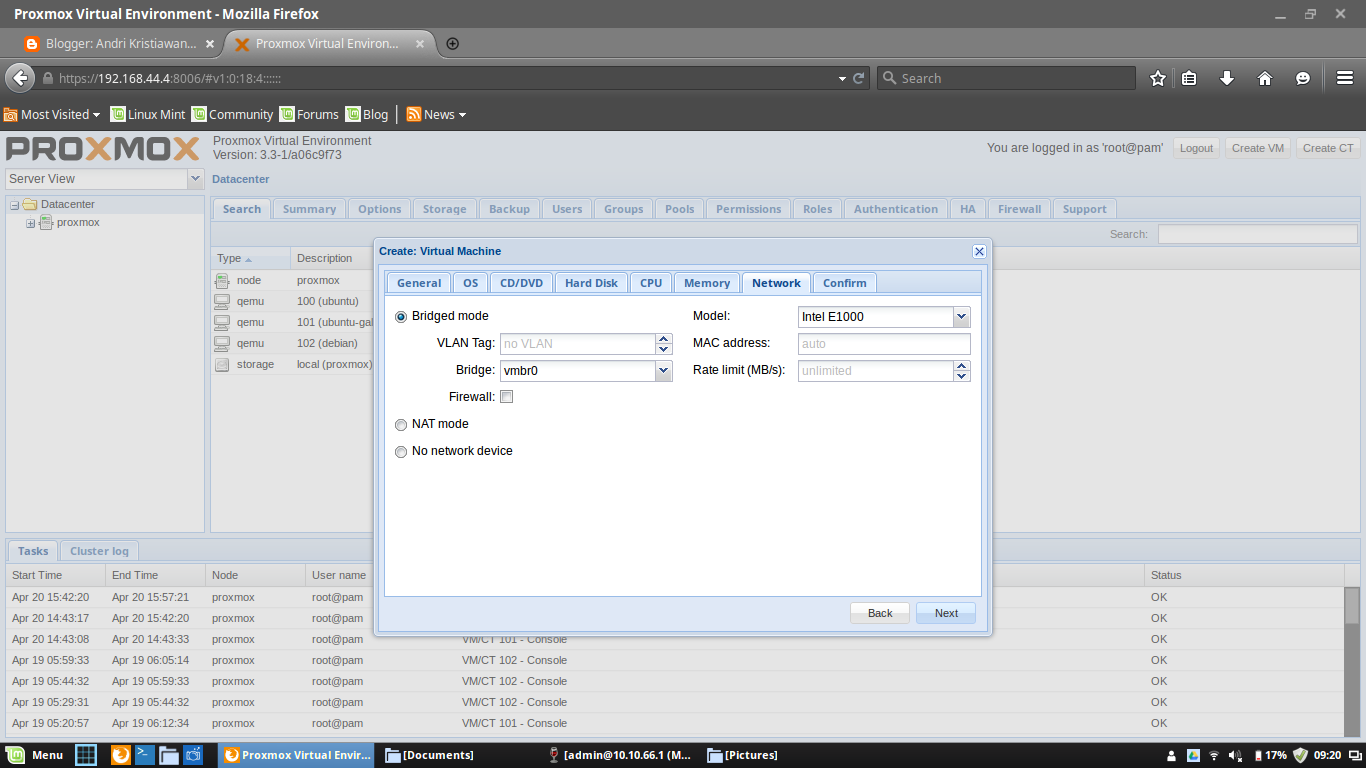Open the Confirm wizard tab
The image size is (1366, 768).
tap(845, 283)
